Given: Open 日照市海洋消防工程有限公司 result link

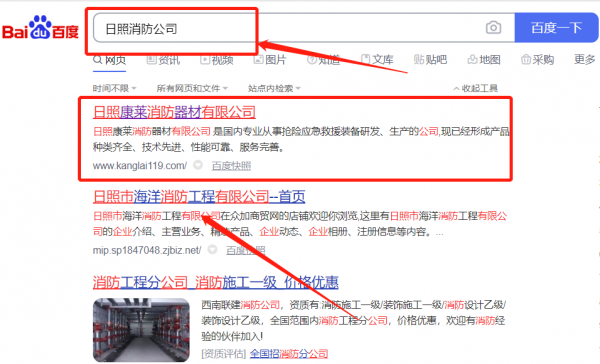Looking at the screenshot, I should click(199, 197).
